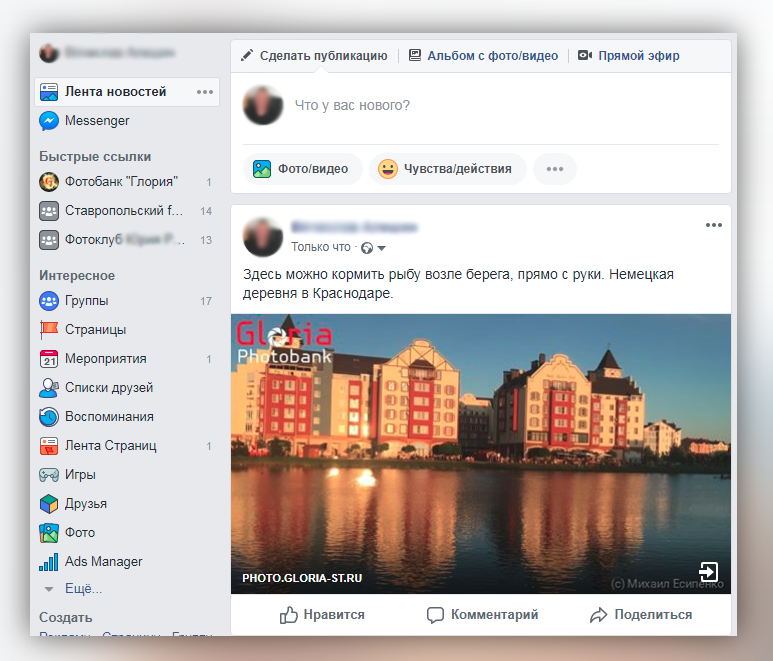This screenshot has height=661, width=773.
Task: Select the Сделать публикацию tab
Action: pyautogui.click(x=315, y=56)
